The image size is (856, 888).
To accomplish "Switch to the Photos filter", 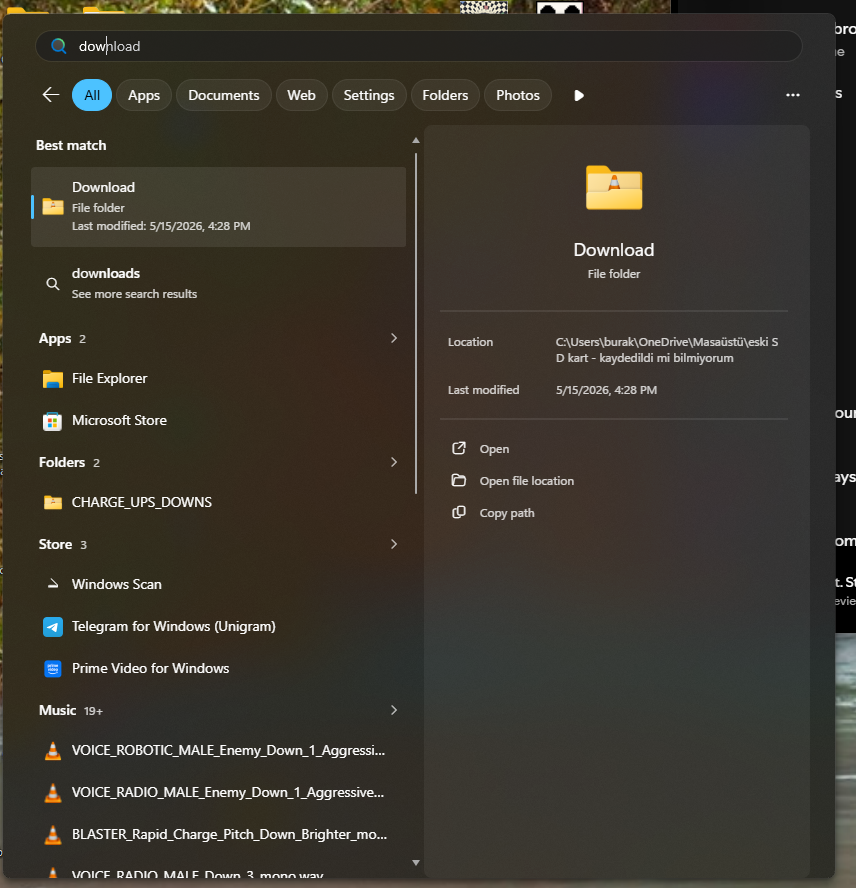I will click(518, 95).
